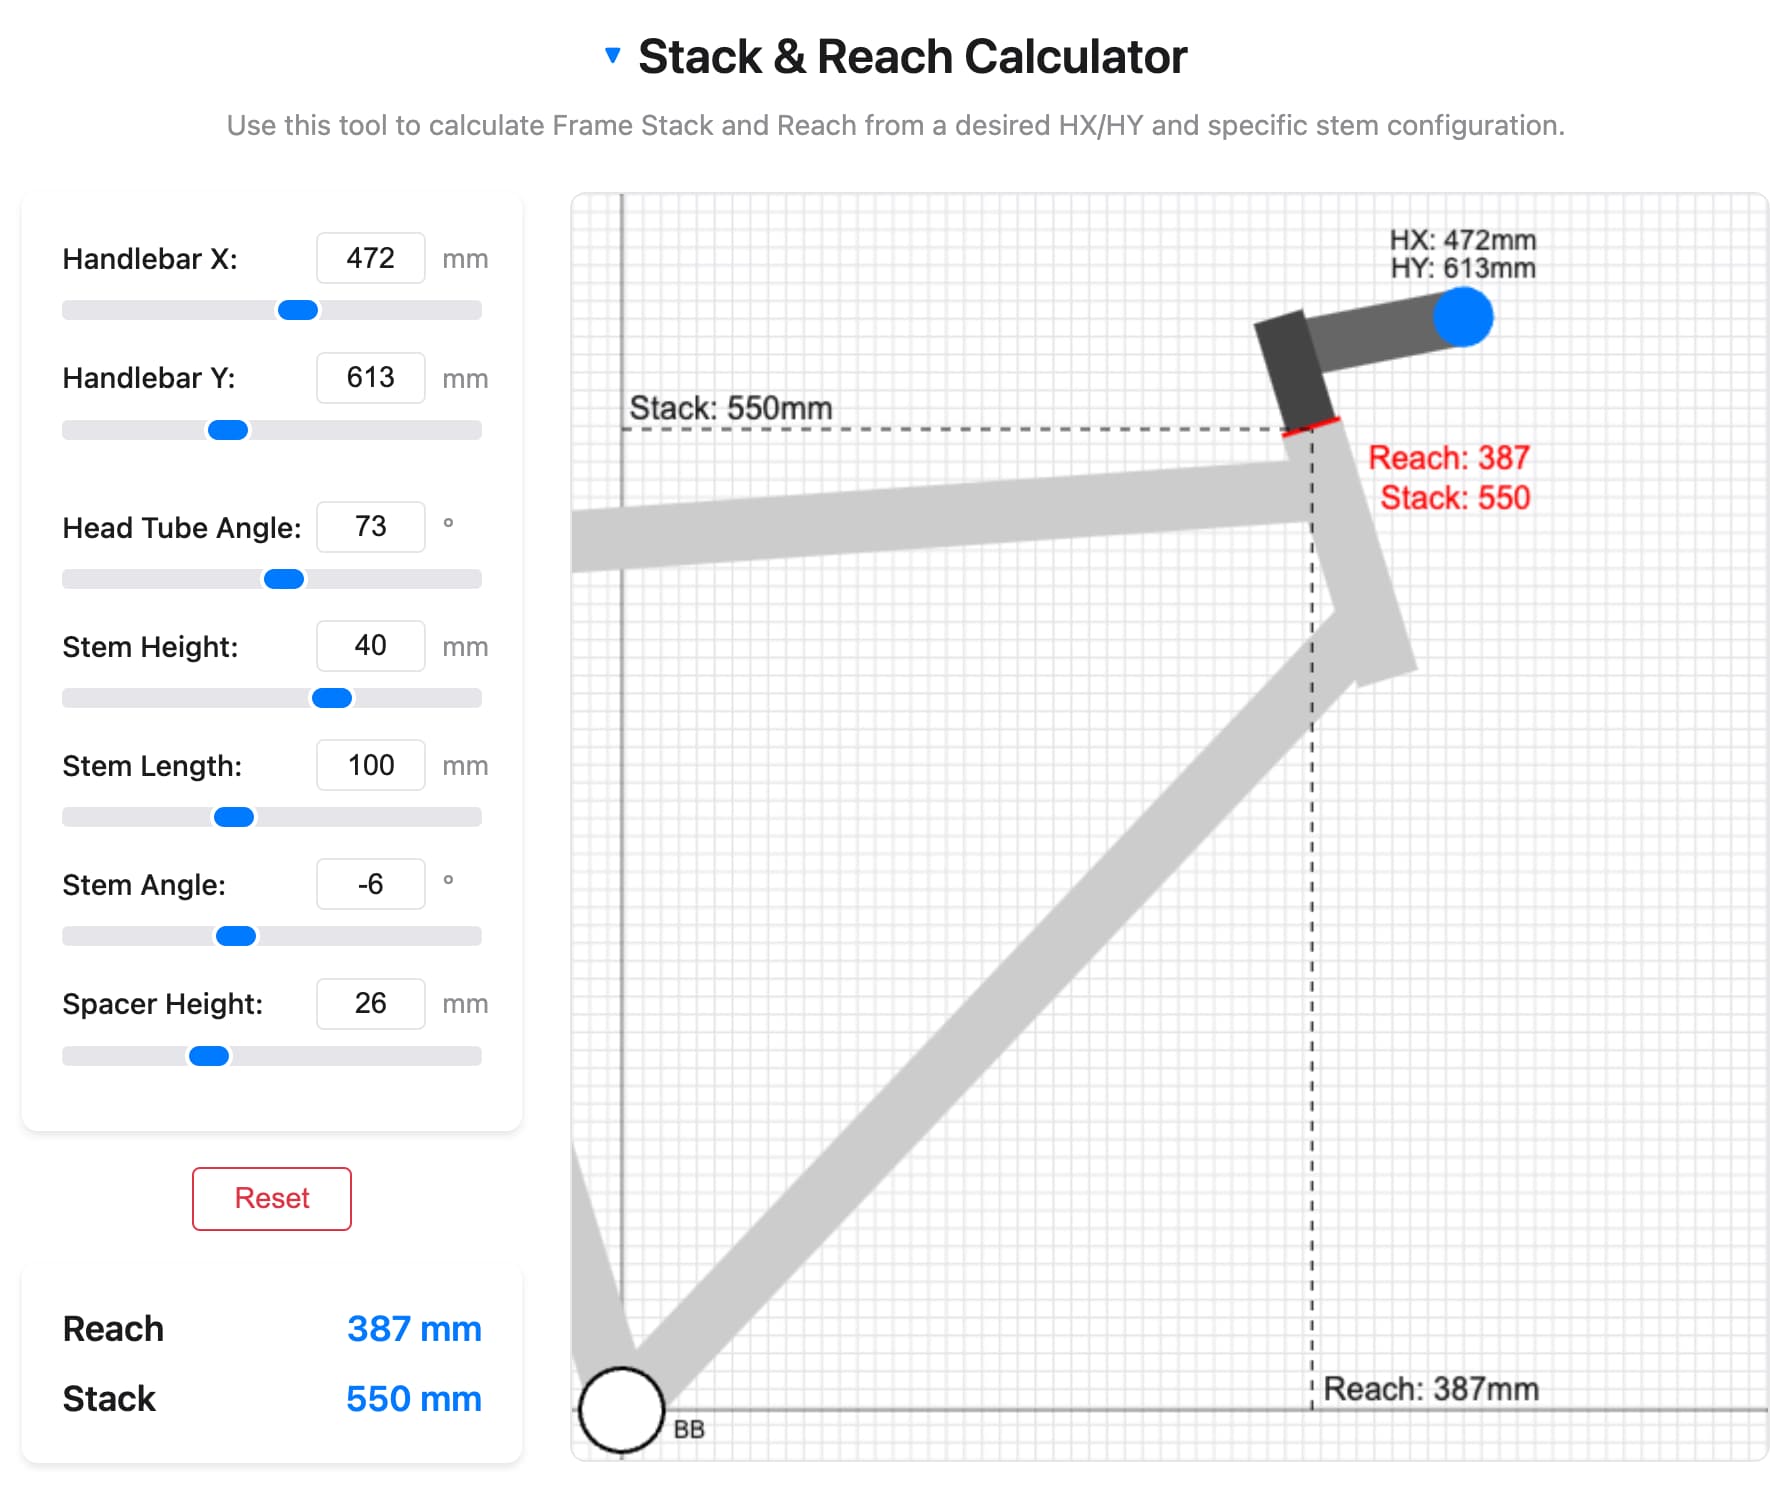
Task: Click the Stem Angle slider handle
Action: point(236,936)
